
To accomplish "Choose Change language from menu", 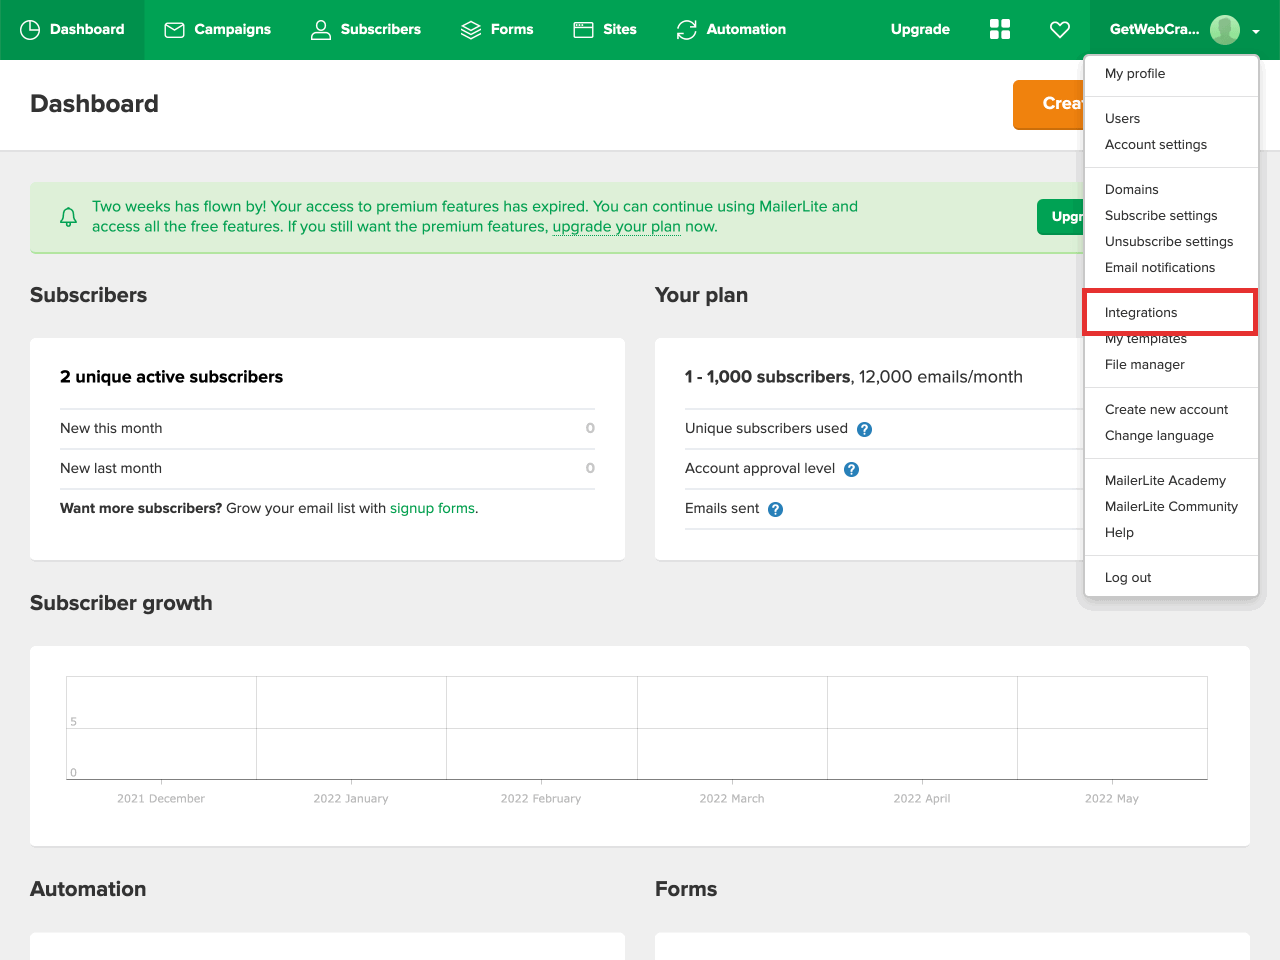I will tap(1159, 435).
